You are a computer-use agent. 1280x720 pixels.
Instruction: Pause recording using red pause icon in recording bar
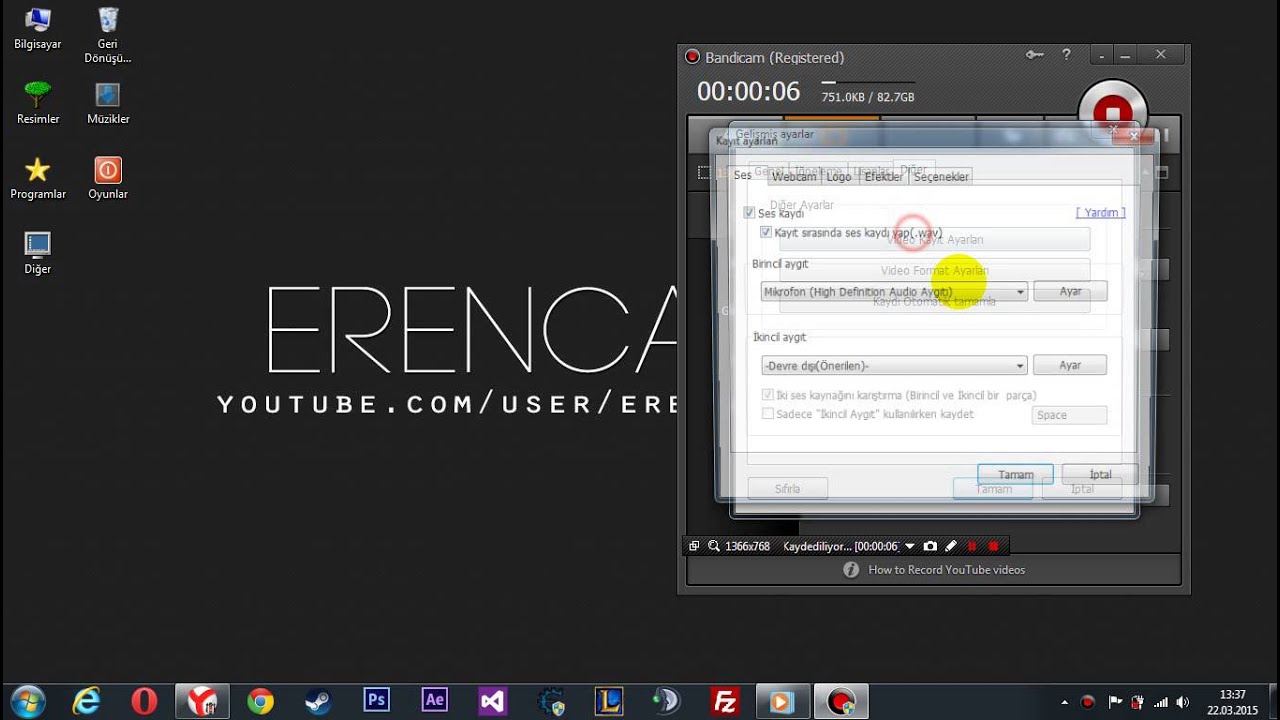click(x=972, y=546)
